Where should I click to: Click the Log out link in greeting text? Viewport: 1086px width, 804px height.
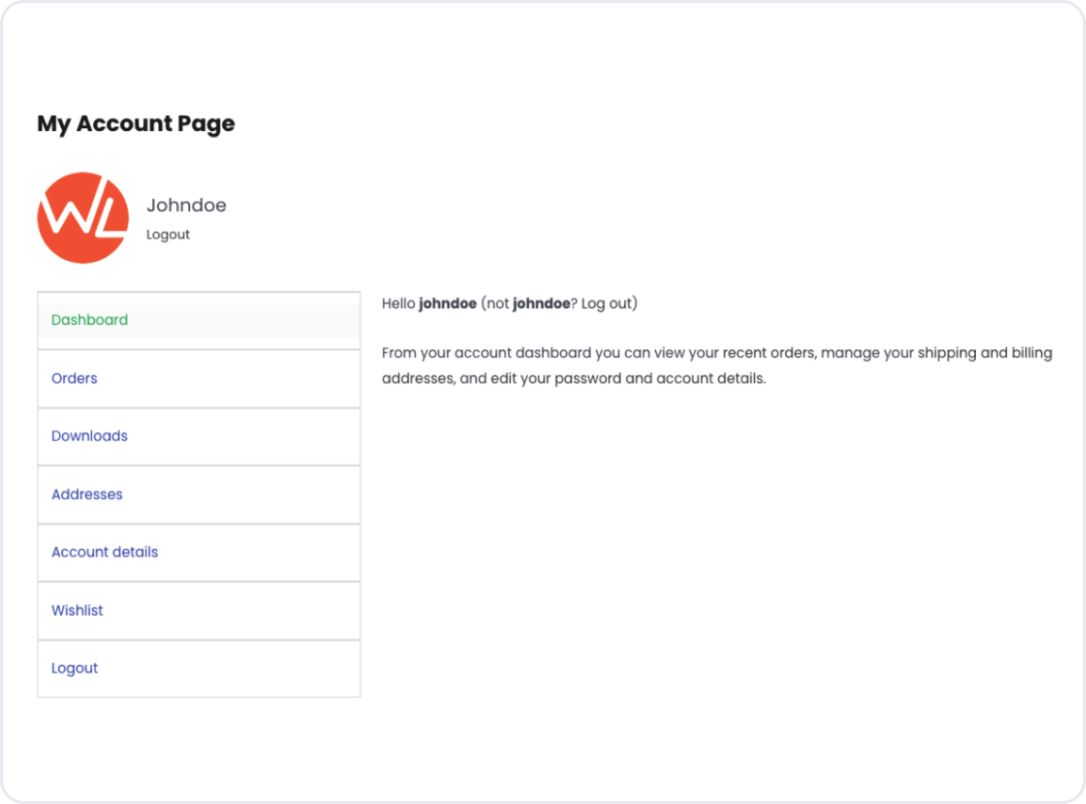[605, 302]
